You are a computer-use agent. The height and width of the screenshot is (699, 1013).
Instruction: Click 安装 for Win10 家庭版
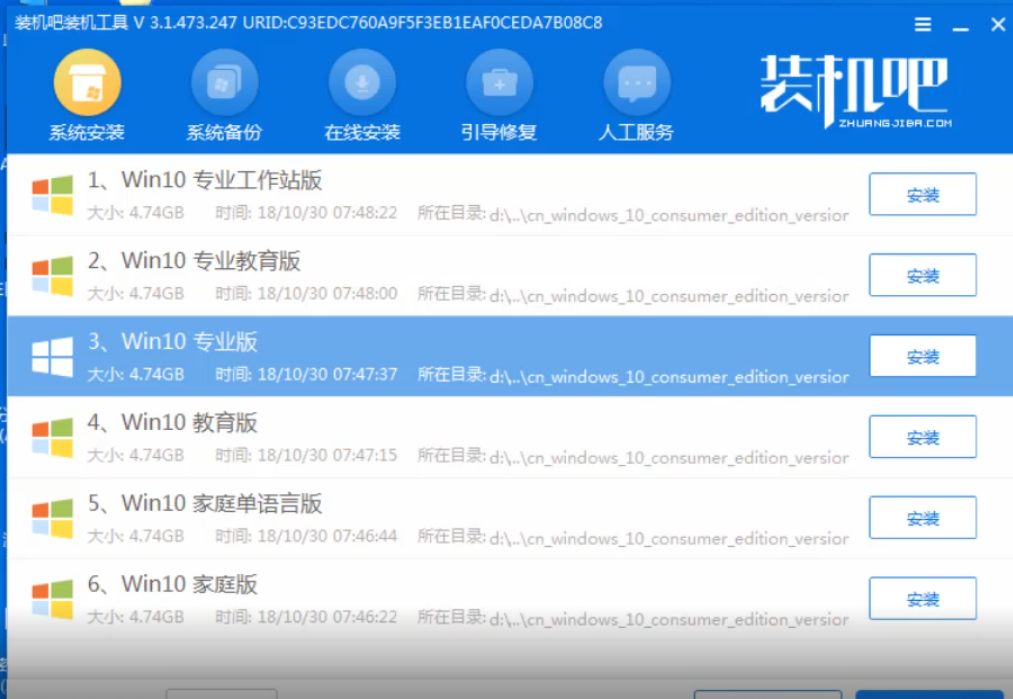(x=922, y=598)
